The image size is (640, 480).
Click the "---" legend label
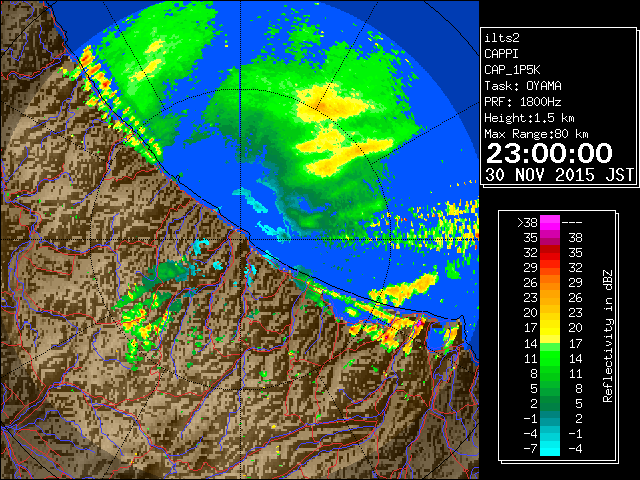[x=572, y=222]
